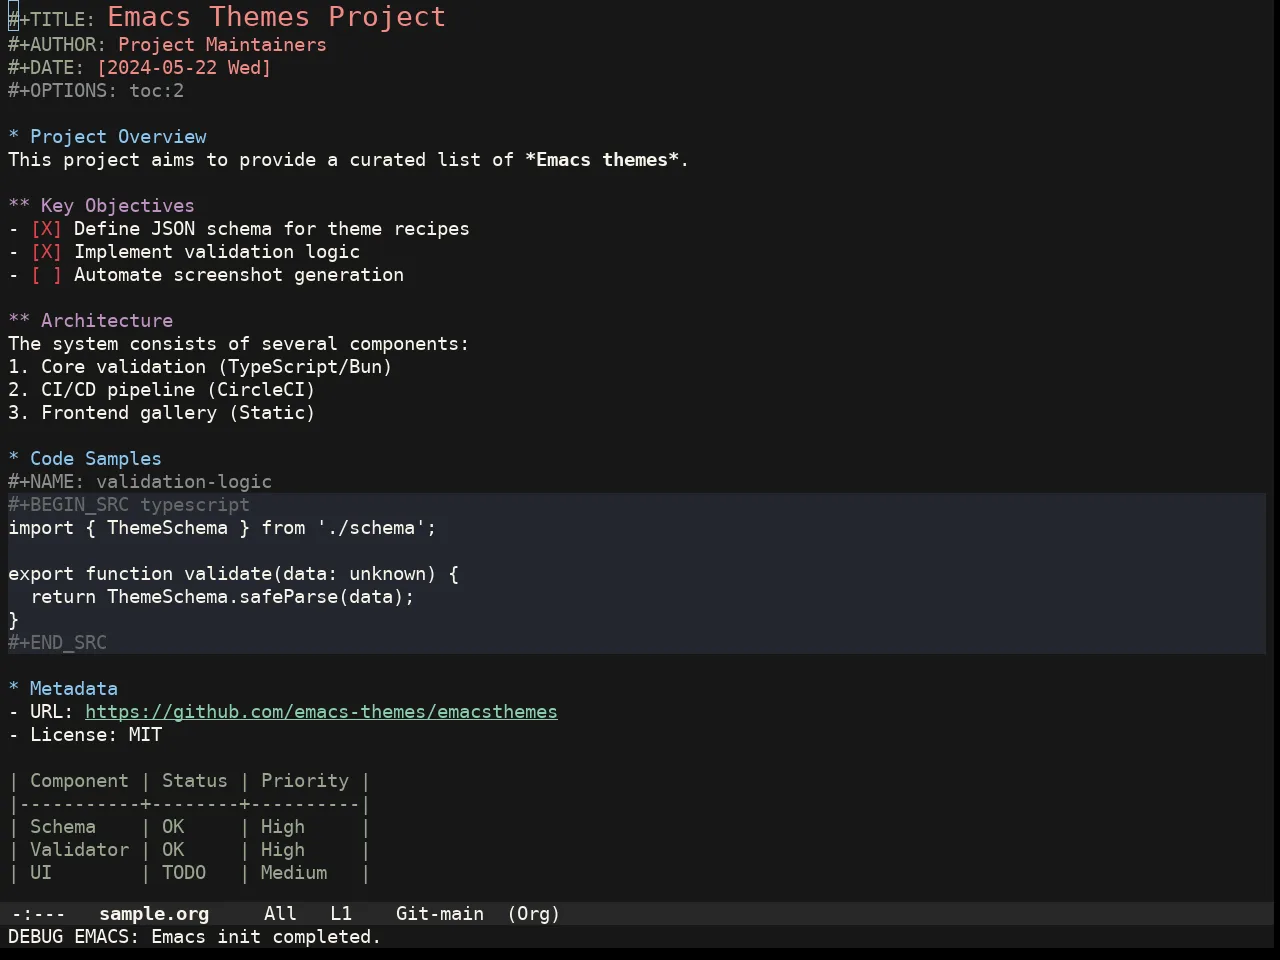Open the github.com emacsthemes URL link
This screenshot has height=960, width=1280.
click(x=321, y=712)
